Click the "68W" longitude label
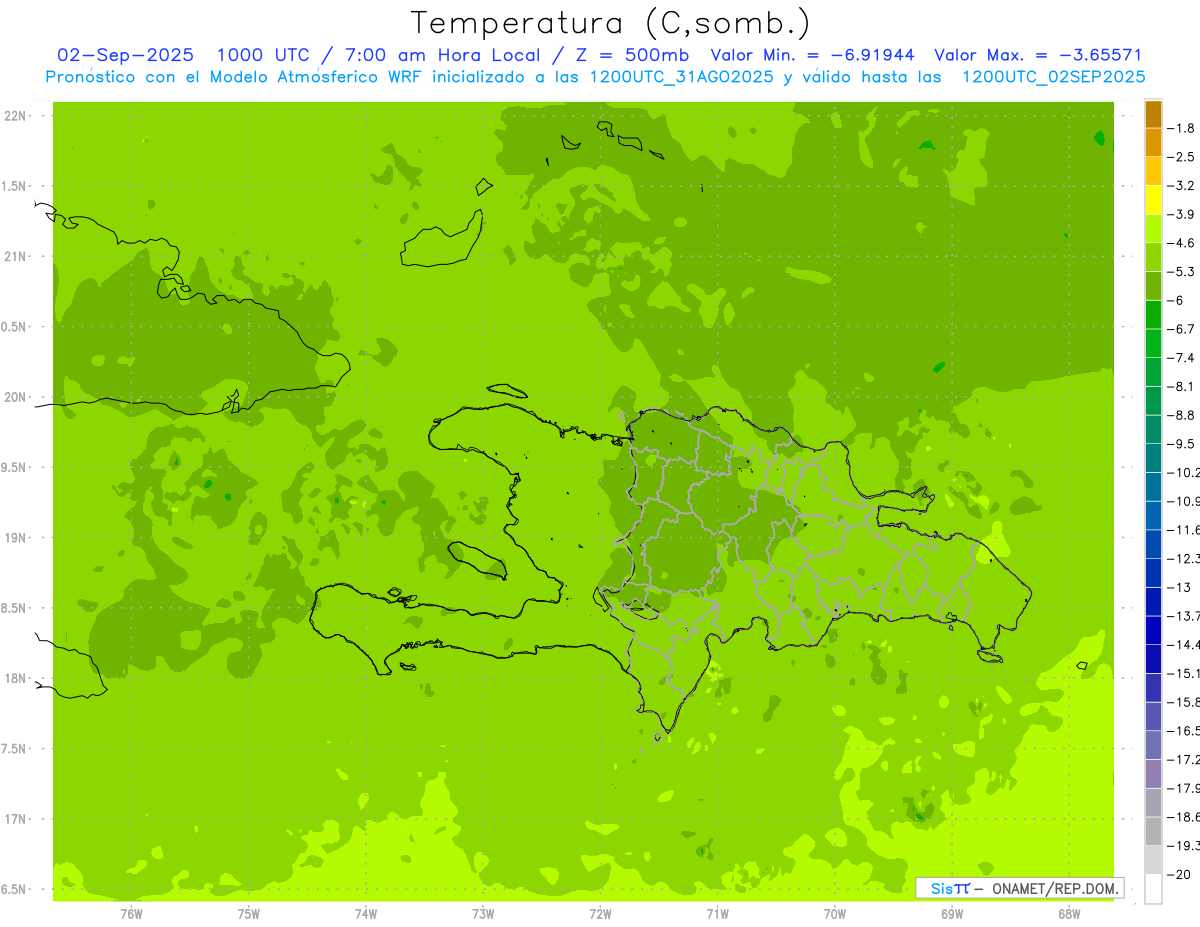The width and height of the screenshot is (1200, 927). coord(1069,913)
